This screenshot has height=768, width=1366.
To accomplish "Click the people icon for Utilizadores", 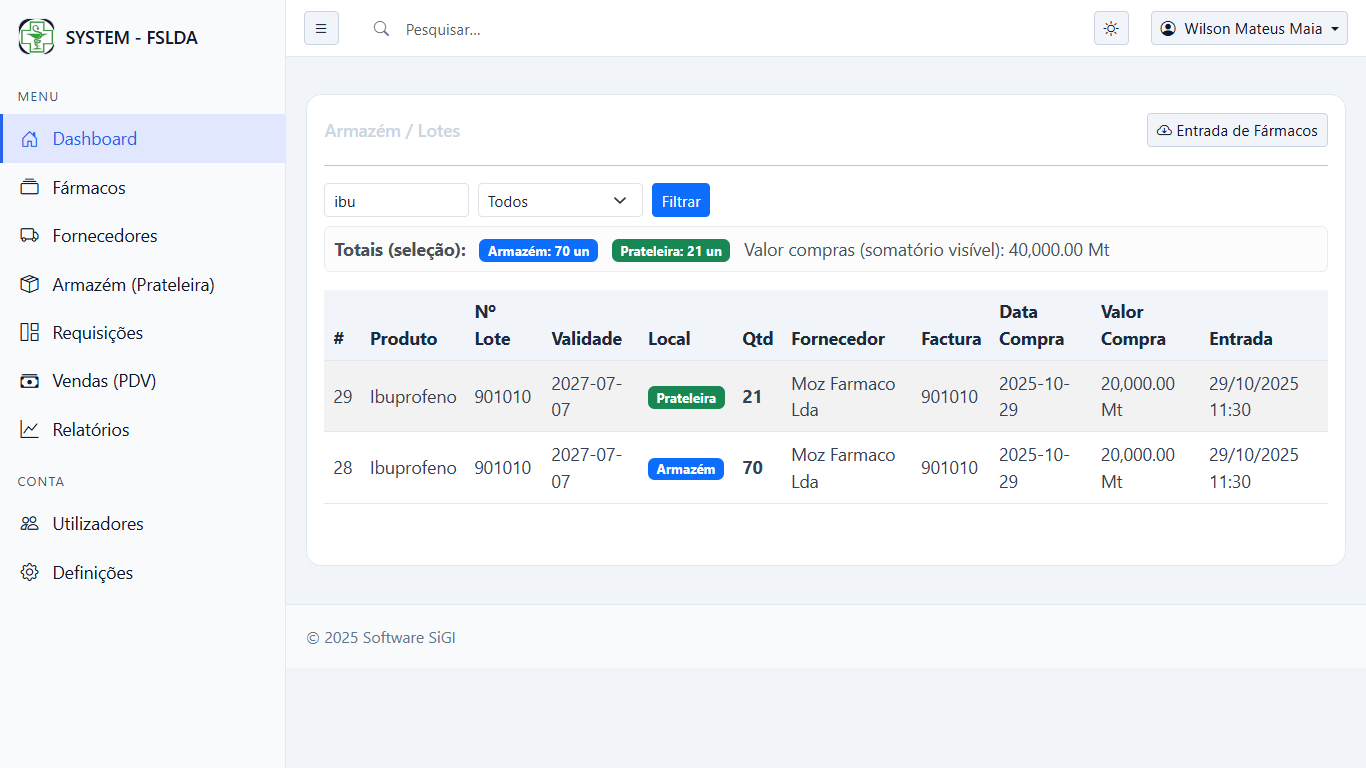I will tap(30, 524).
